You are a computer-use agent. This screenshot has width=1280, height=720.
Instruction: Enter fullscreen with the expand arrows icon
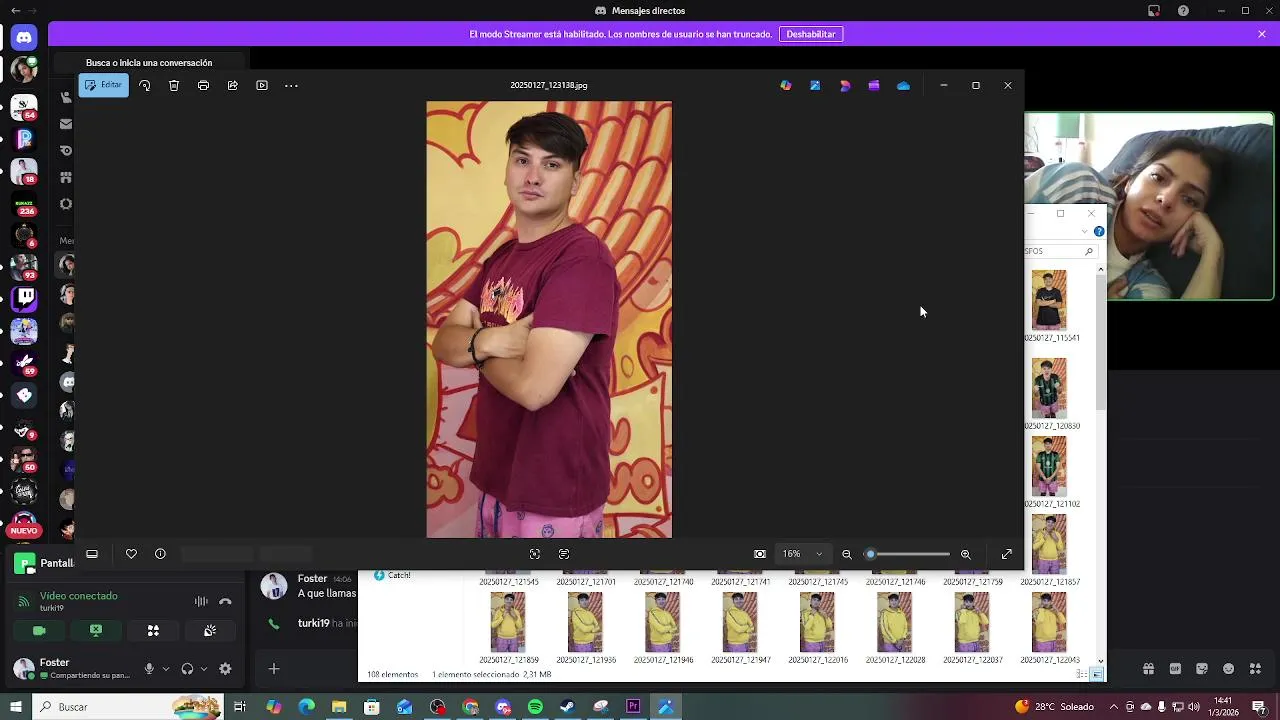1007,554
